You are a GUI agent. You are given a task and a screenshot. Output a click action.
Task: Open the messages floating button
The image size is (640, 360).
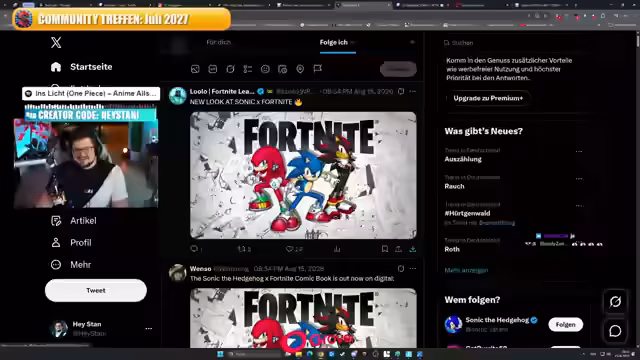[x=615, y=331]
